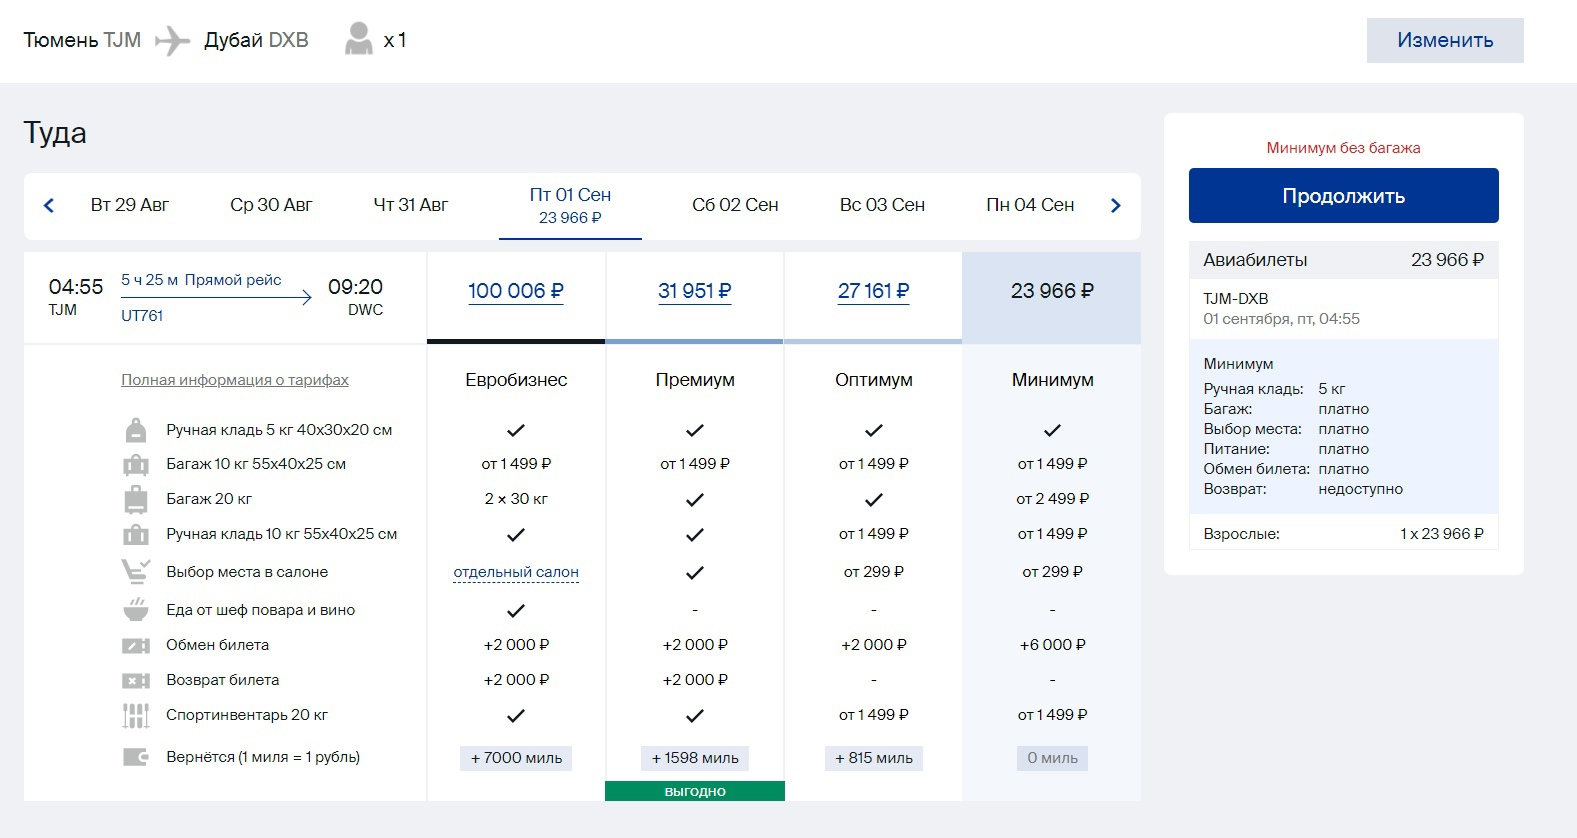Click the 0 миль badge
The height and width of the screenshot is (838, 1577).
[x=1052, y=758]
